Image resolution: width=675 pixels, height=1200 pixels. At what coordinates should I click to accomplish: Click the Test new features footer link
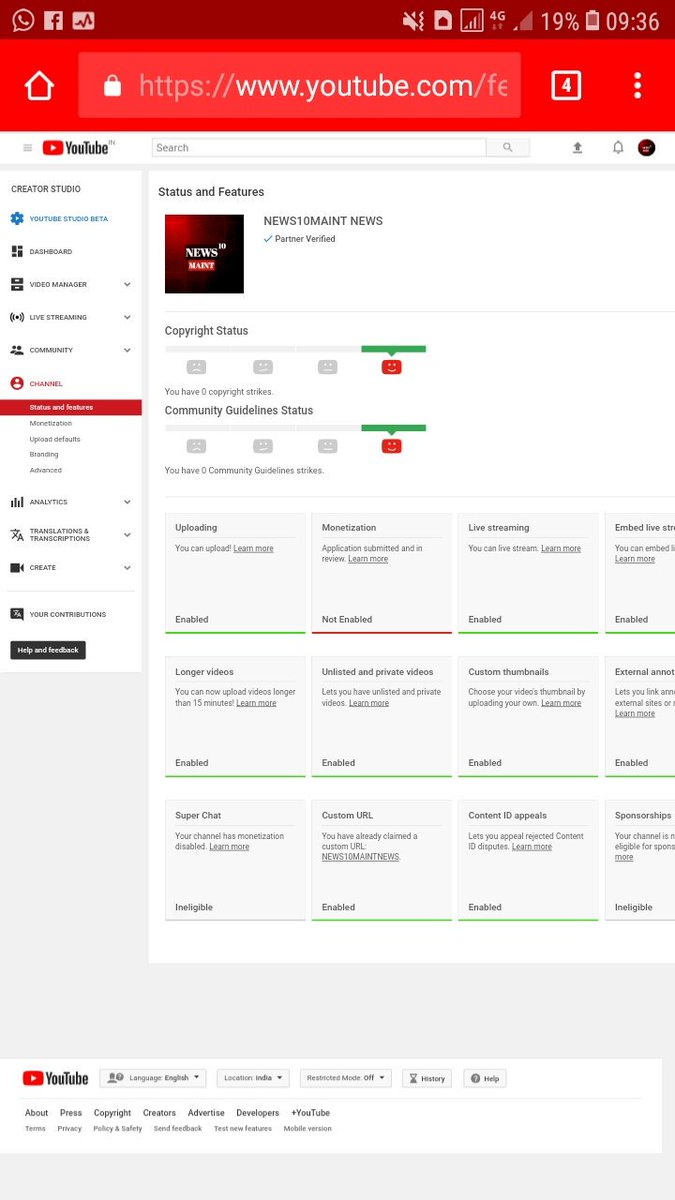[x=243, y=1129]
